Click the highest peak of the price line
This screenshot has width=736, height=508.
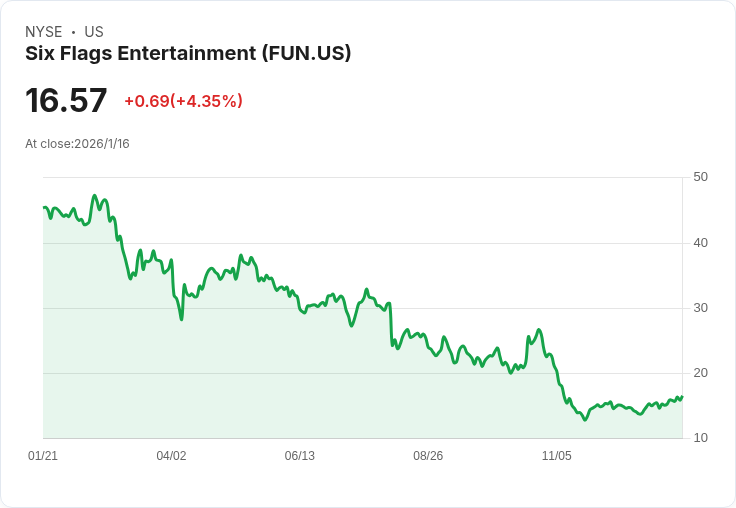click(x=94, y=196)
